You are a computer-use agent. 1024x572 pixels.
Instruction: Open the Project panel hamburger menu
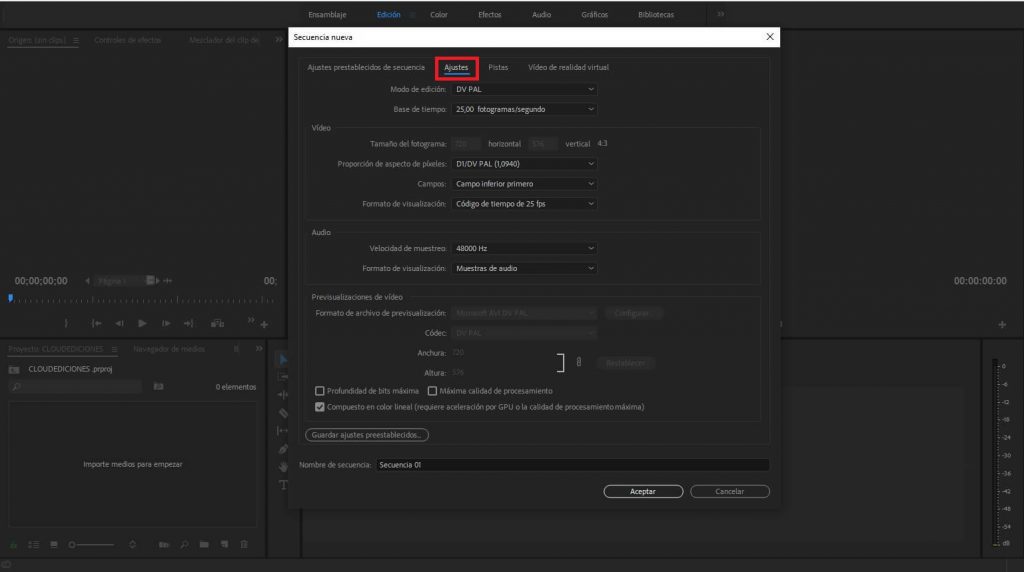(x=114, y=349)
